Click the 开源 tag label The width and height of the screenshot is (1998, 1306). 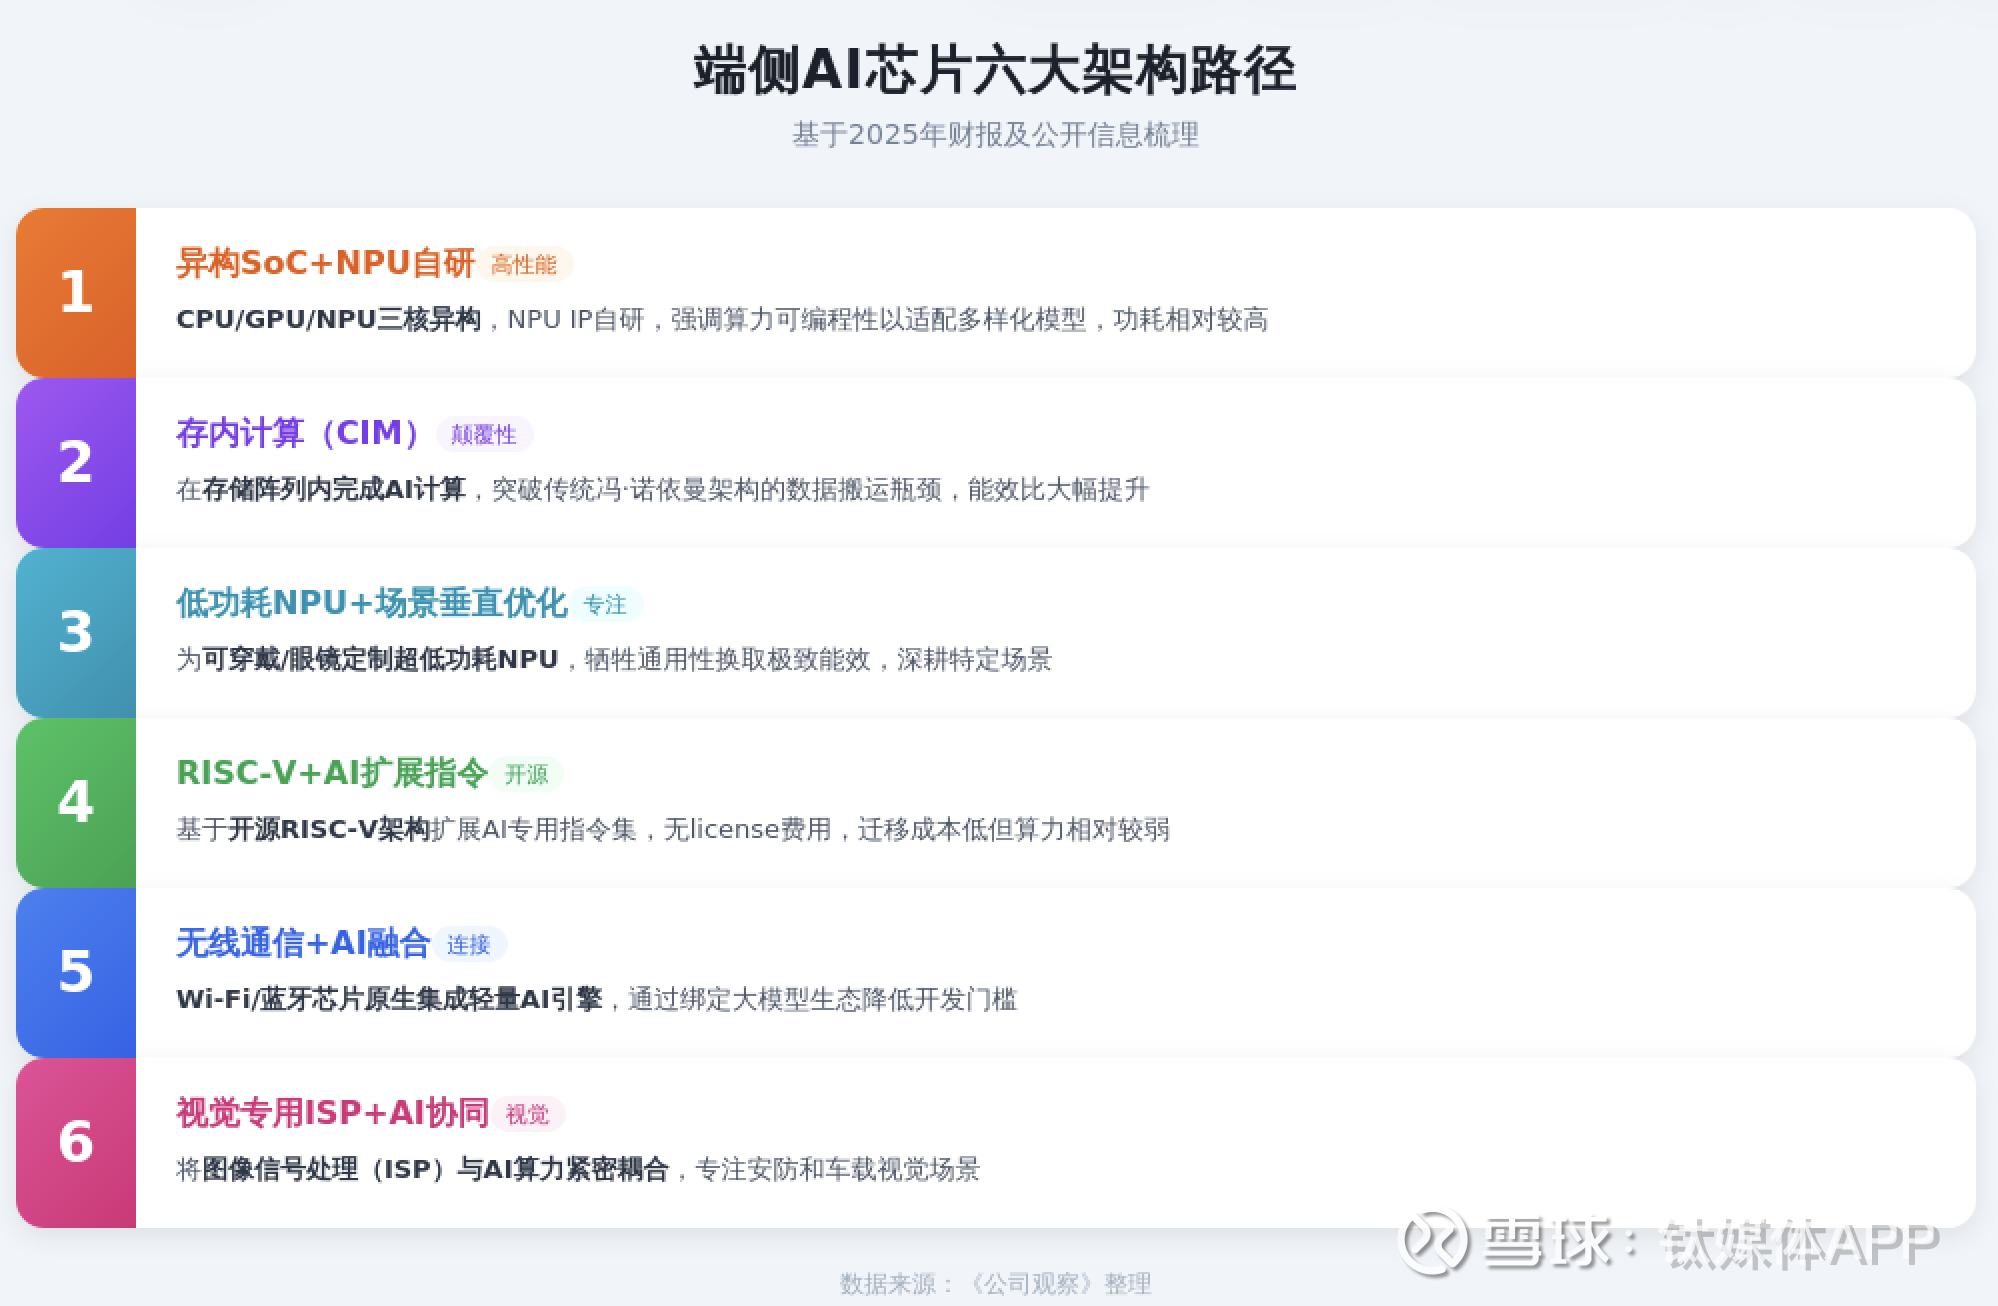527,775
